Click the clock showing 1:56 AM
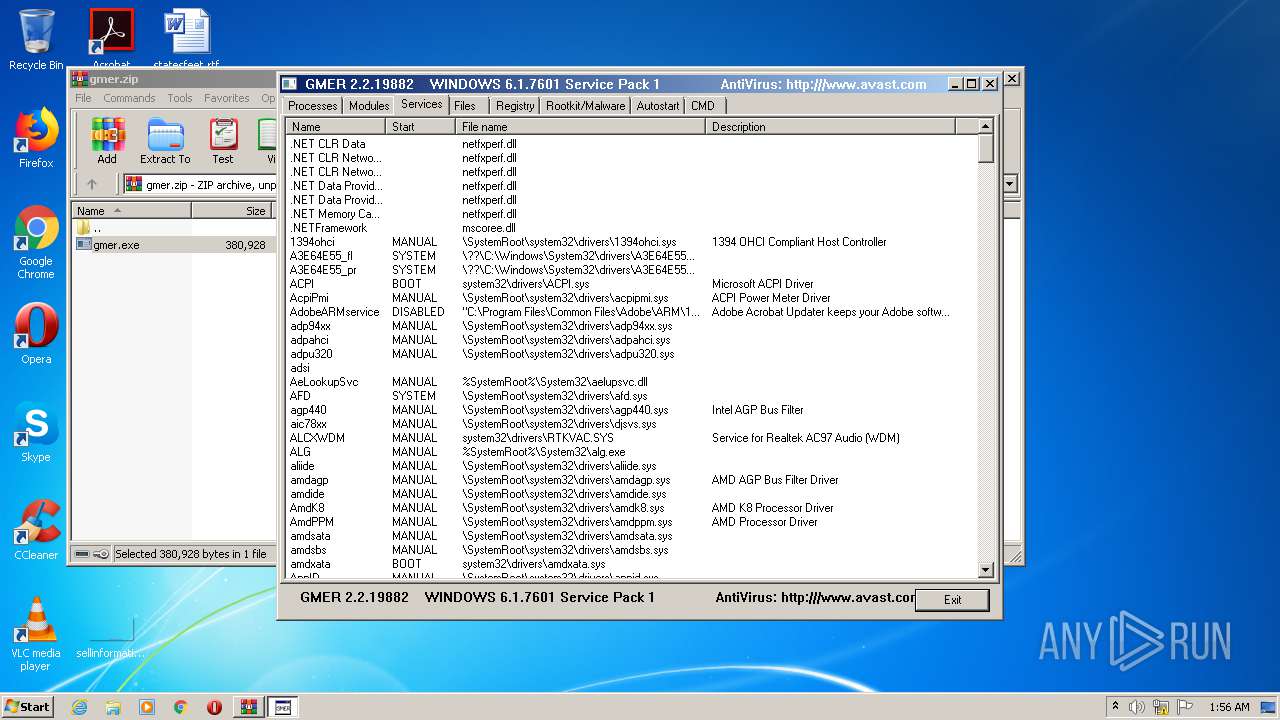 (x=1229, y=707)
